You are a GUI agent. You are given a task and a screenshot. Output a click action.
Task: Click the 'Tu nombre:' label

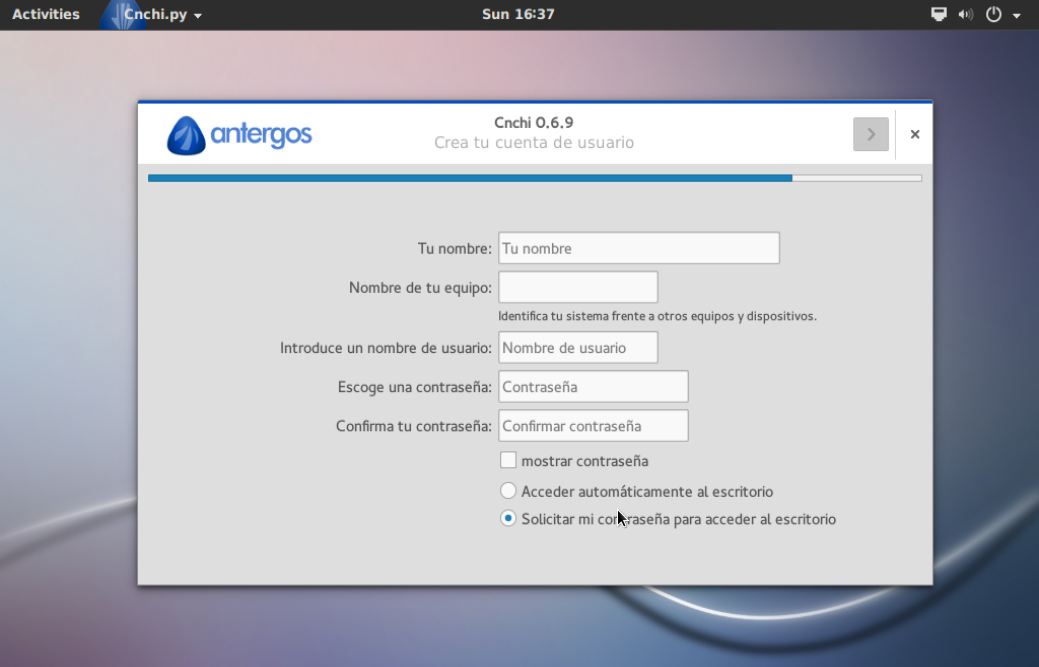pos(455,248)
